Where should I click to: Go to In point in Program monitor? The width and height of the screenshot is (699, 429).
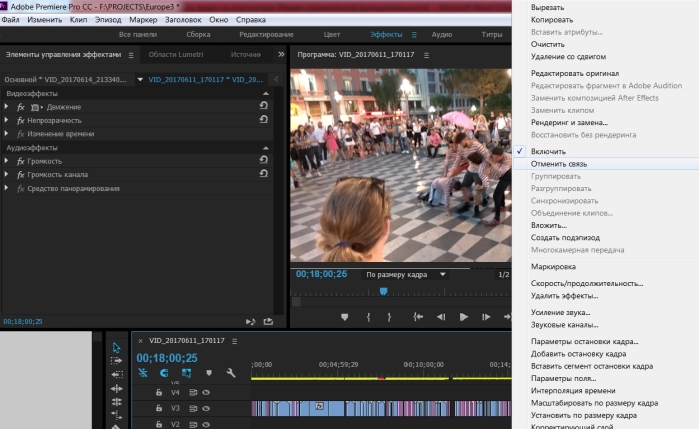pyautogui.click(x=418, y=317)
